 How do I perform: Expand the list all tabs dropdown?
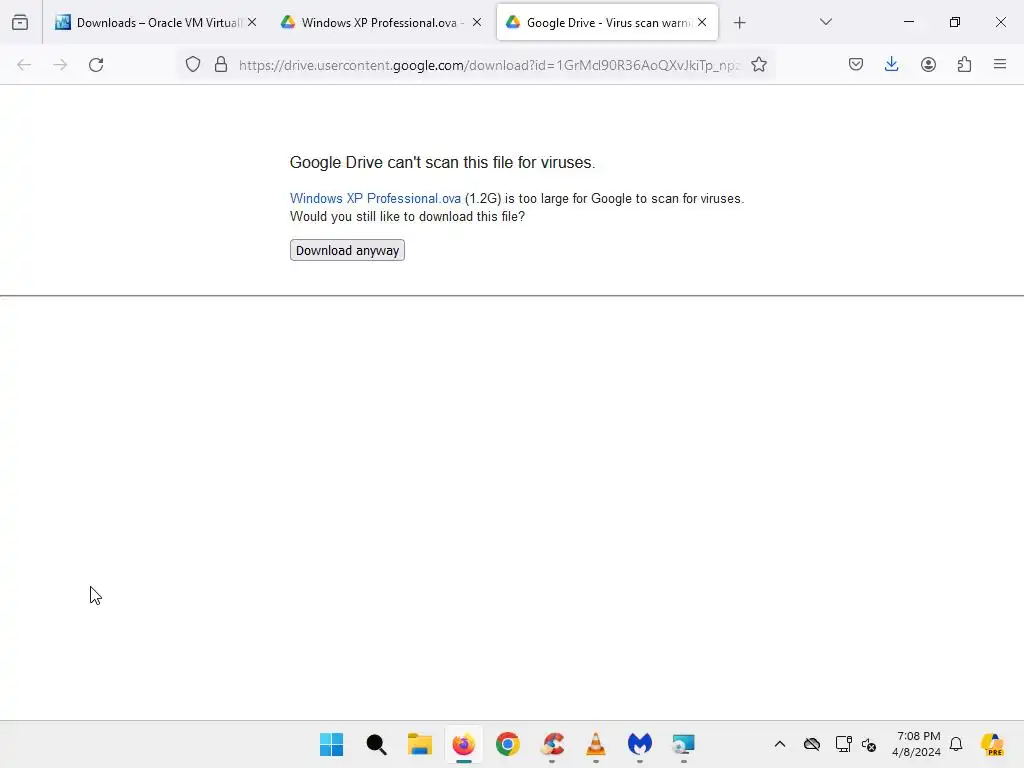[825, 22]
